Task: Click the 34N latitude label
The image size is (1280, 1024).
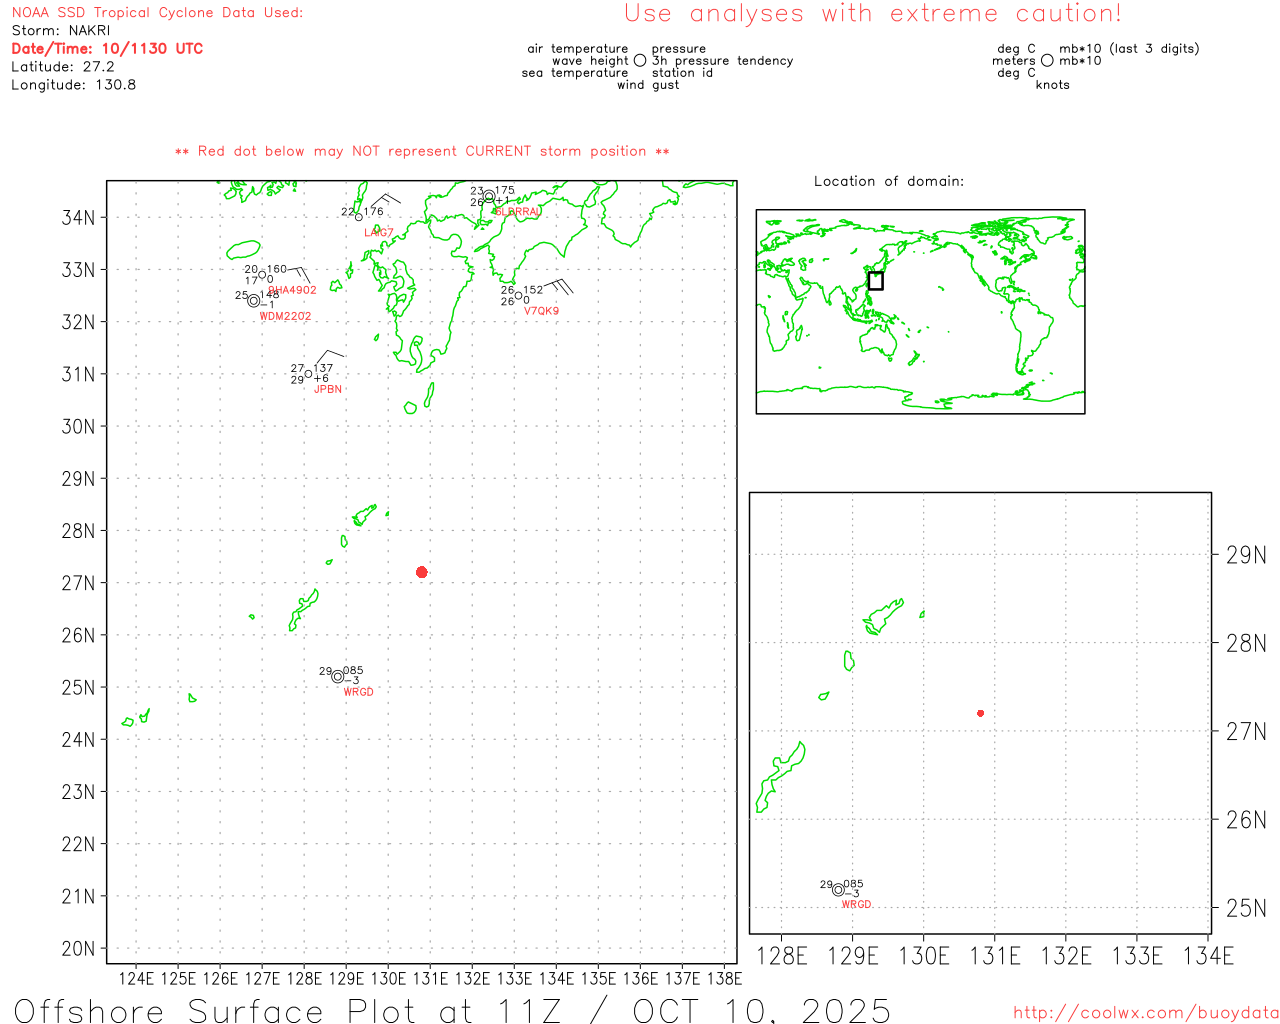Action: click(x=79, y=217)
